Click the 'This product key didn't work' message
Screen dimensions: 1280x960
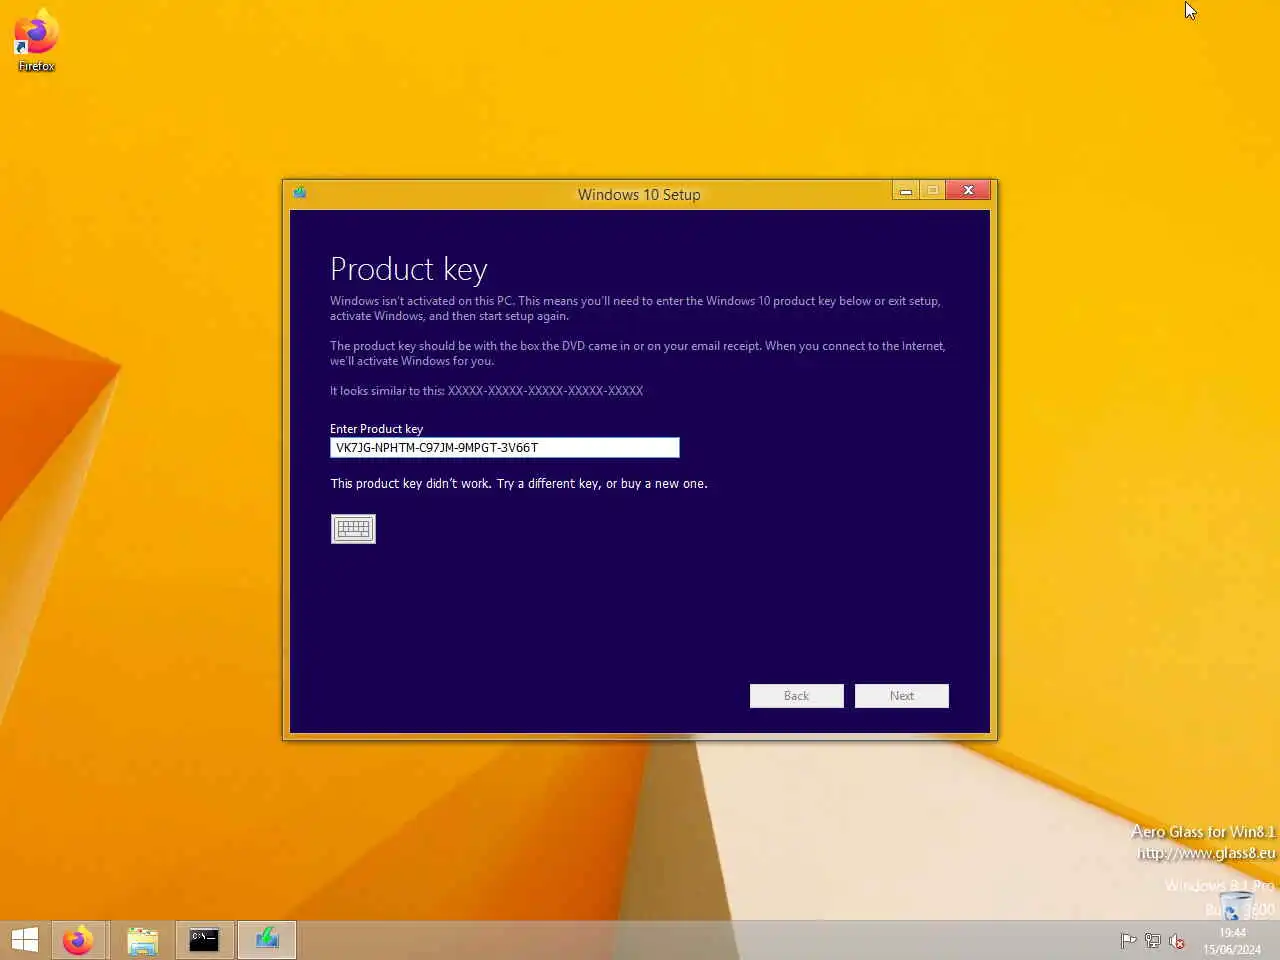[519, 484]
